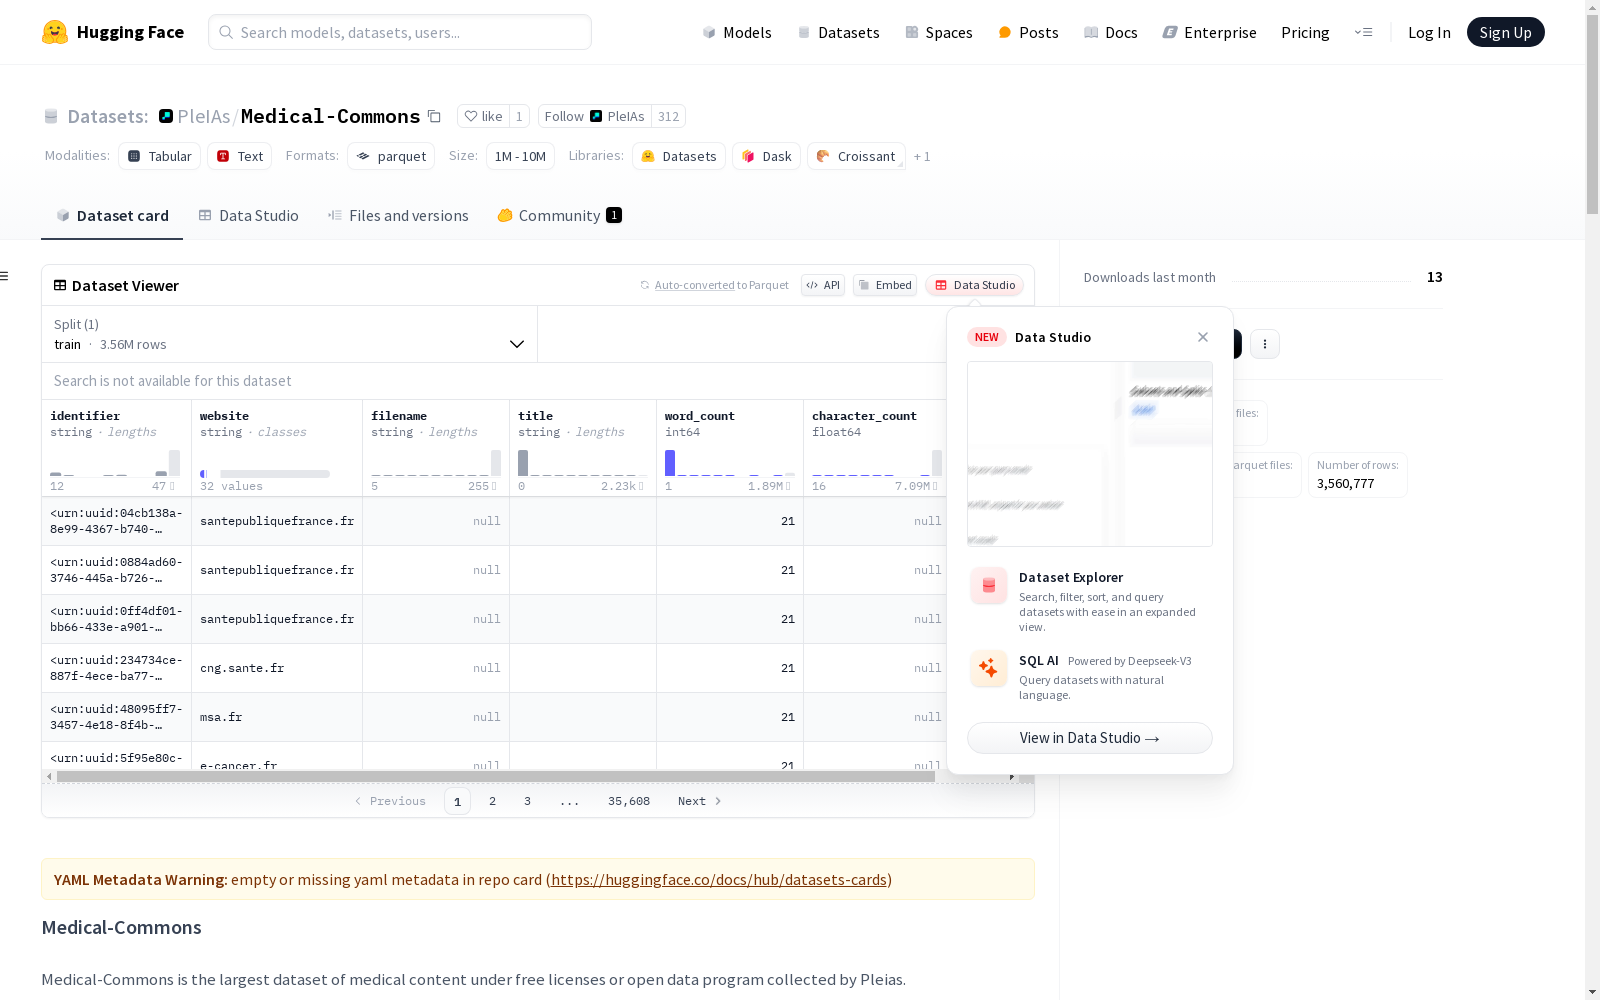Switch to the Dataset card tab
The height and width of the screenshot is (1000, 1600).
tap(112, 216)
